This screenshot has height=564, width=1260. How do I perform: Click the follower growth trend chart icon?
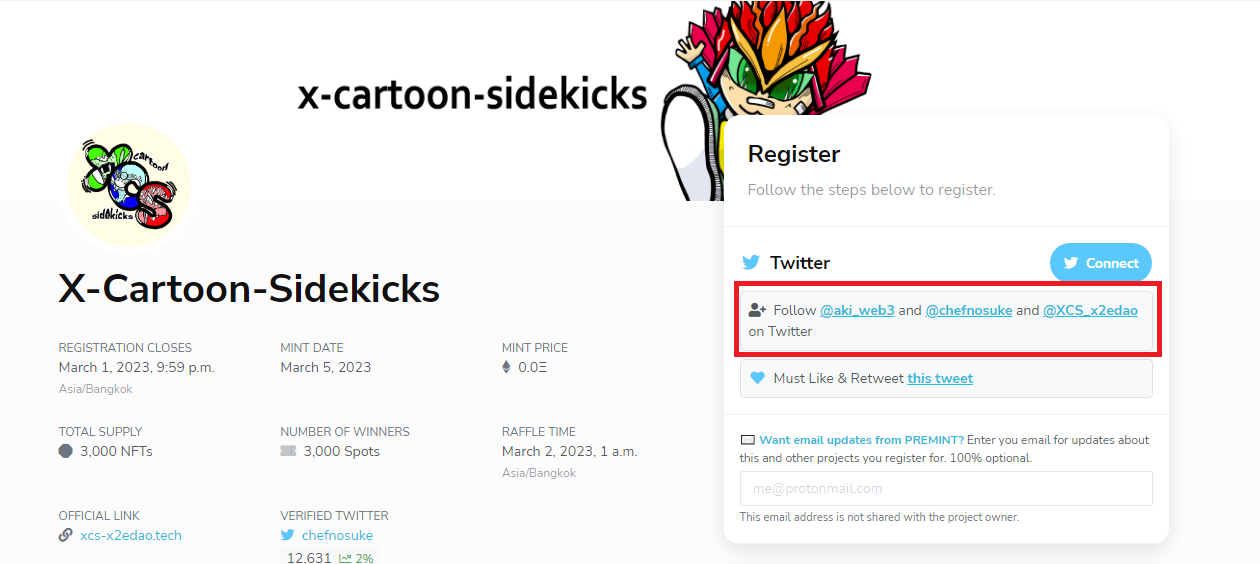coord(345,558)
